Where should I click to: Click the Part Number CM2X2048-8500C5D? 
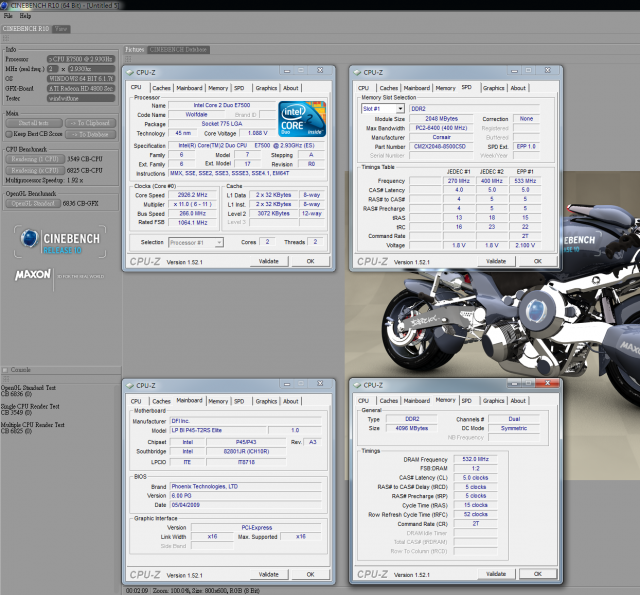[440, 147]
